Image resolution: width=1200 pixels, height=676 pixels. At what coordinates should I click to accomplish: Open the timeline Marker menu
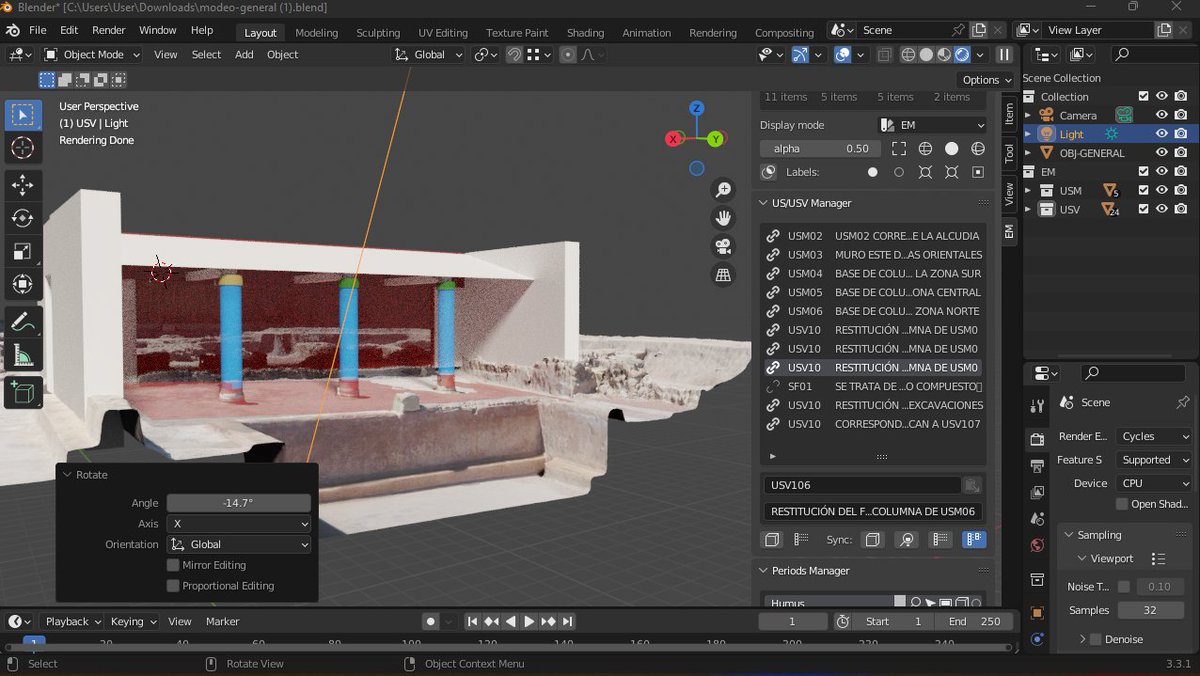pos(222,621)
